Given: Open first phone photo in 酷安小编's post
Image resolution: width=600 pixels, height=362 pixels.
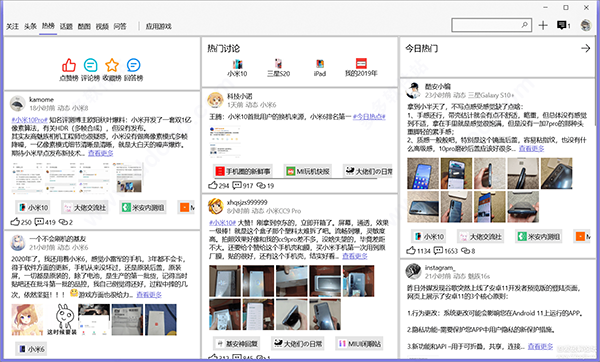Looking at the screenshot, I should (423, 173).
